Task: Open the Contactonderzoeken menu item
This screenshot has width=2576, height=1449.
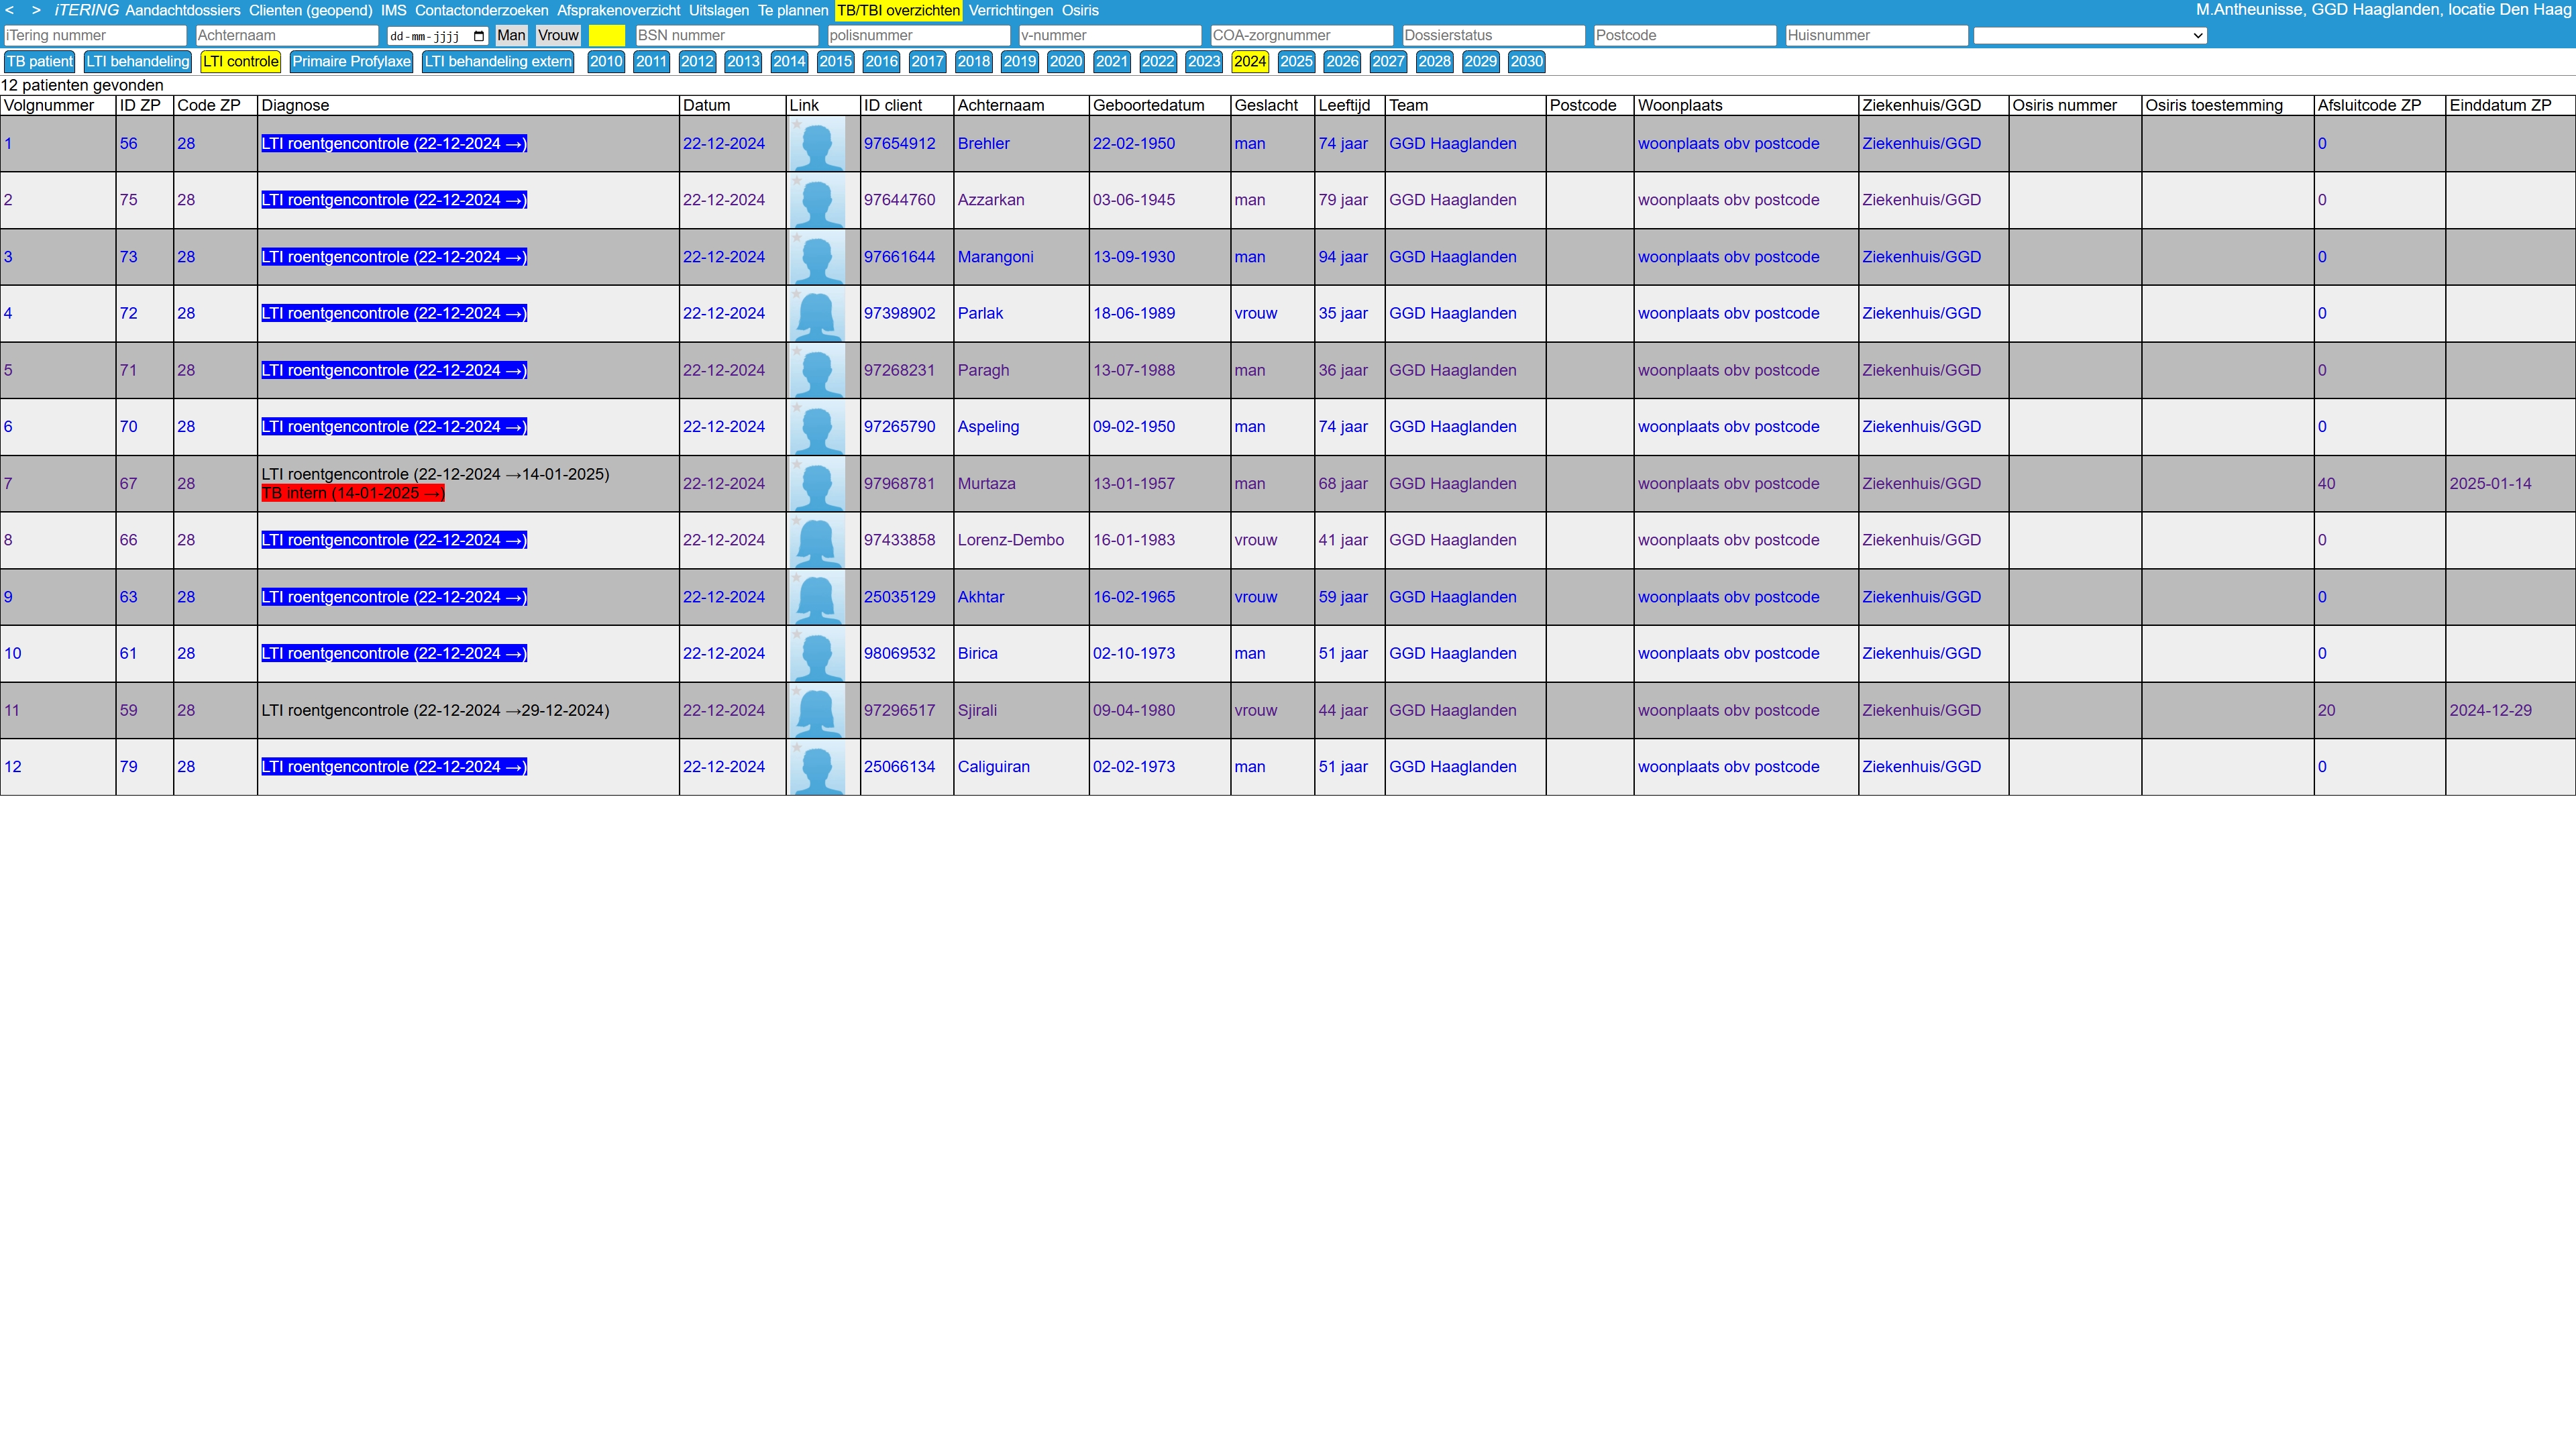Action: [481, 10]
